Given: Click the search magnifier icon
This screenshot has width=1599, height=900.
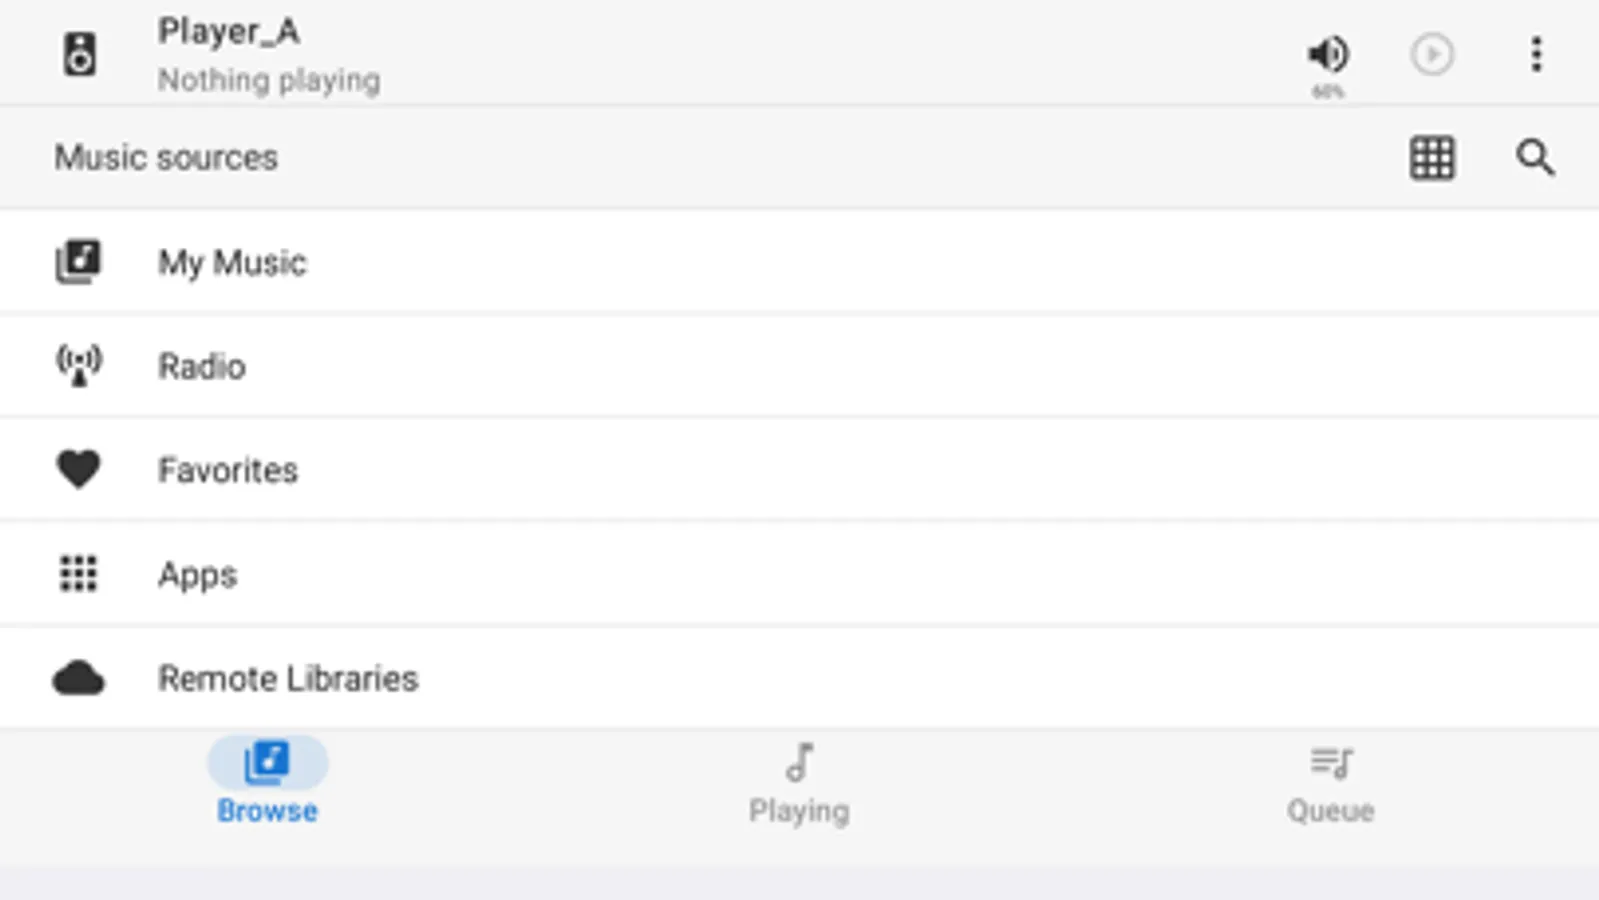Looking at the screenshot, I should [1535, 158].
